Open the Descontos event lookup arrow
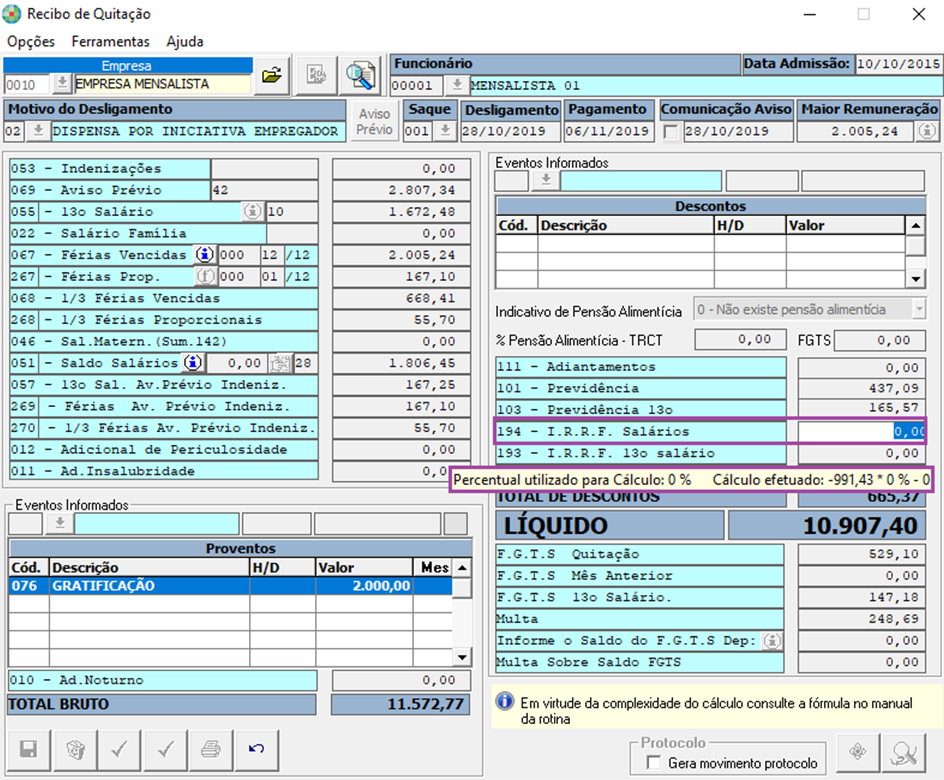944x780 pixels. [546, 181]
